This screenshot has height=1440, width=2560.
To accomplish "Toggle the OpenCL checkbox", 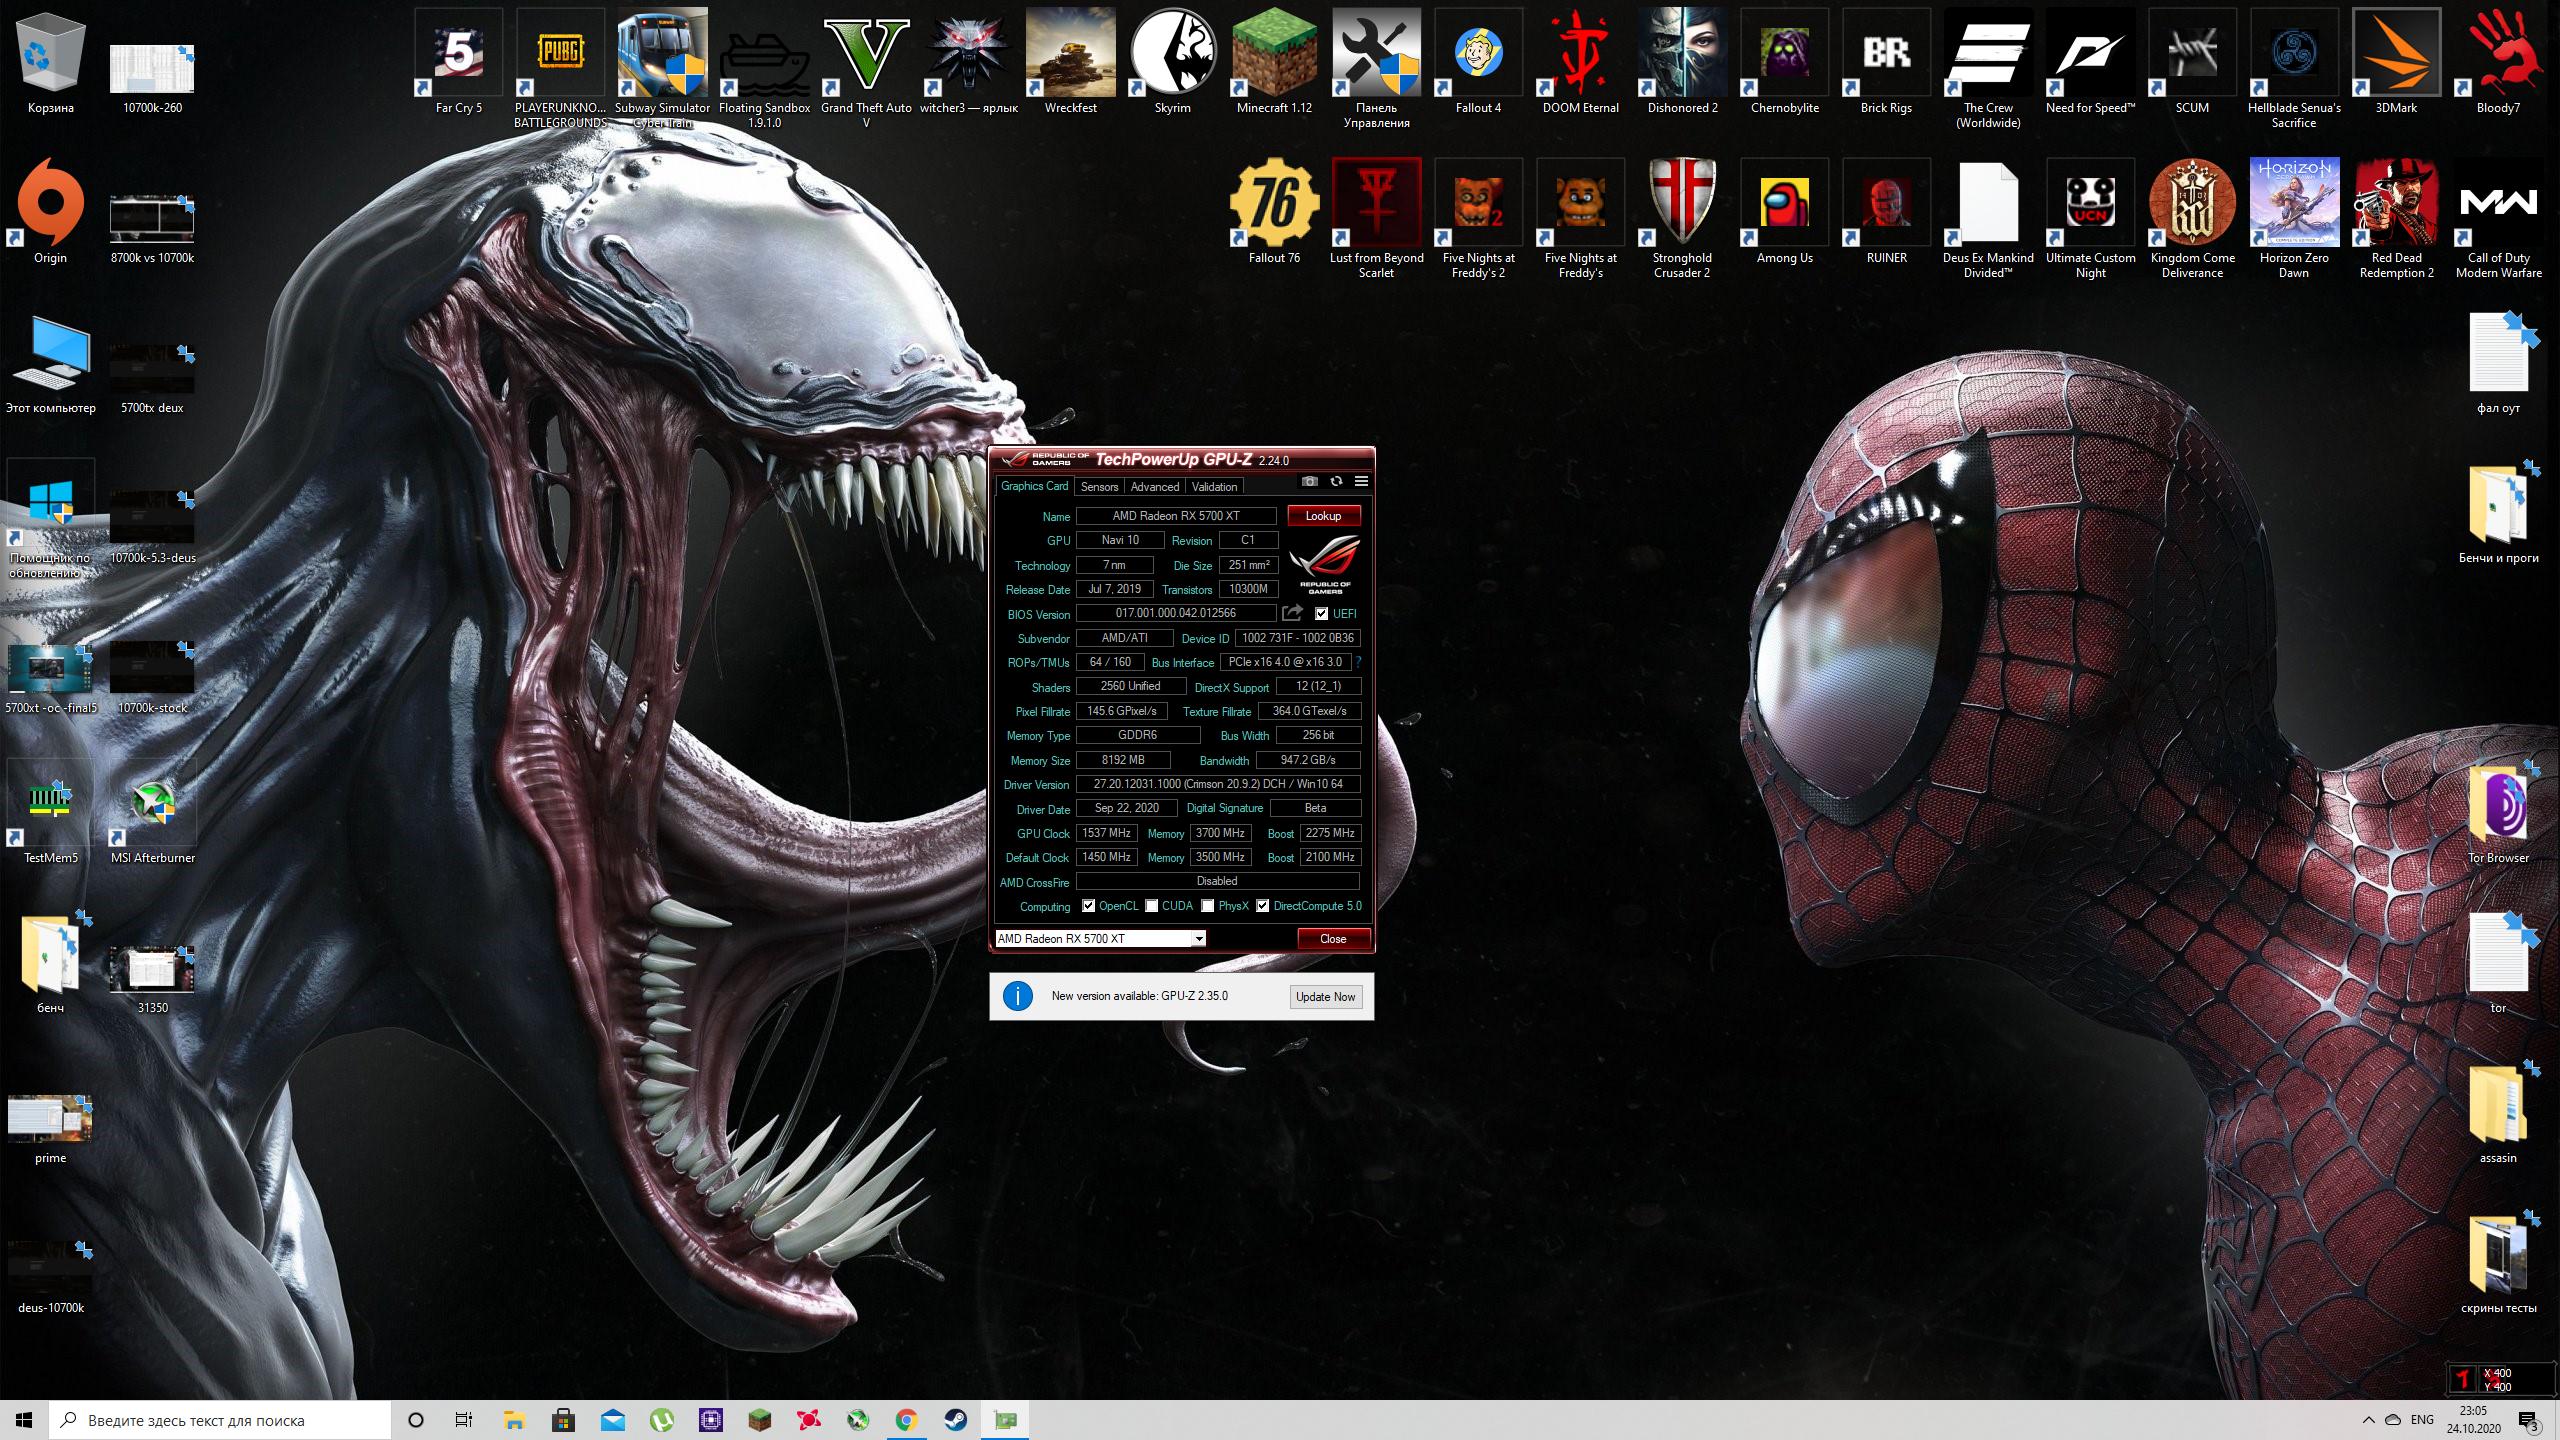I will (1088, 906).
